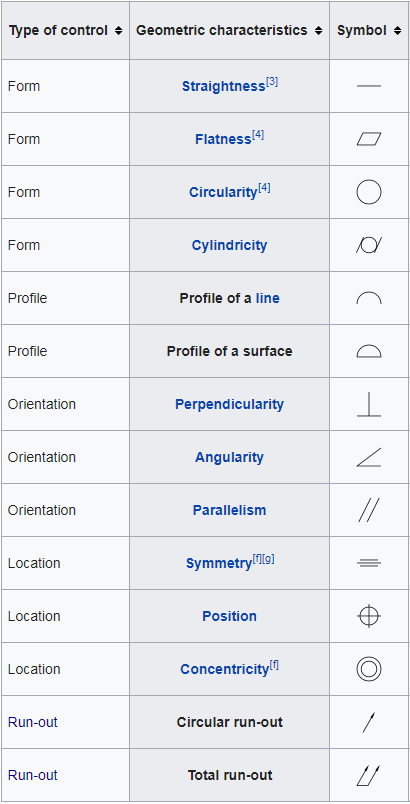Image resolution: width=410 pixels, height=804 pixels.
Task: Click the cylindricity symbol icon
Action: pyautogui.click(x=369, y=245)
